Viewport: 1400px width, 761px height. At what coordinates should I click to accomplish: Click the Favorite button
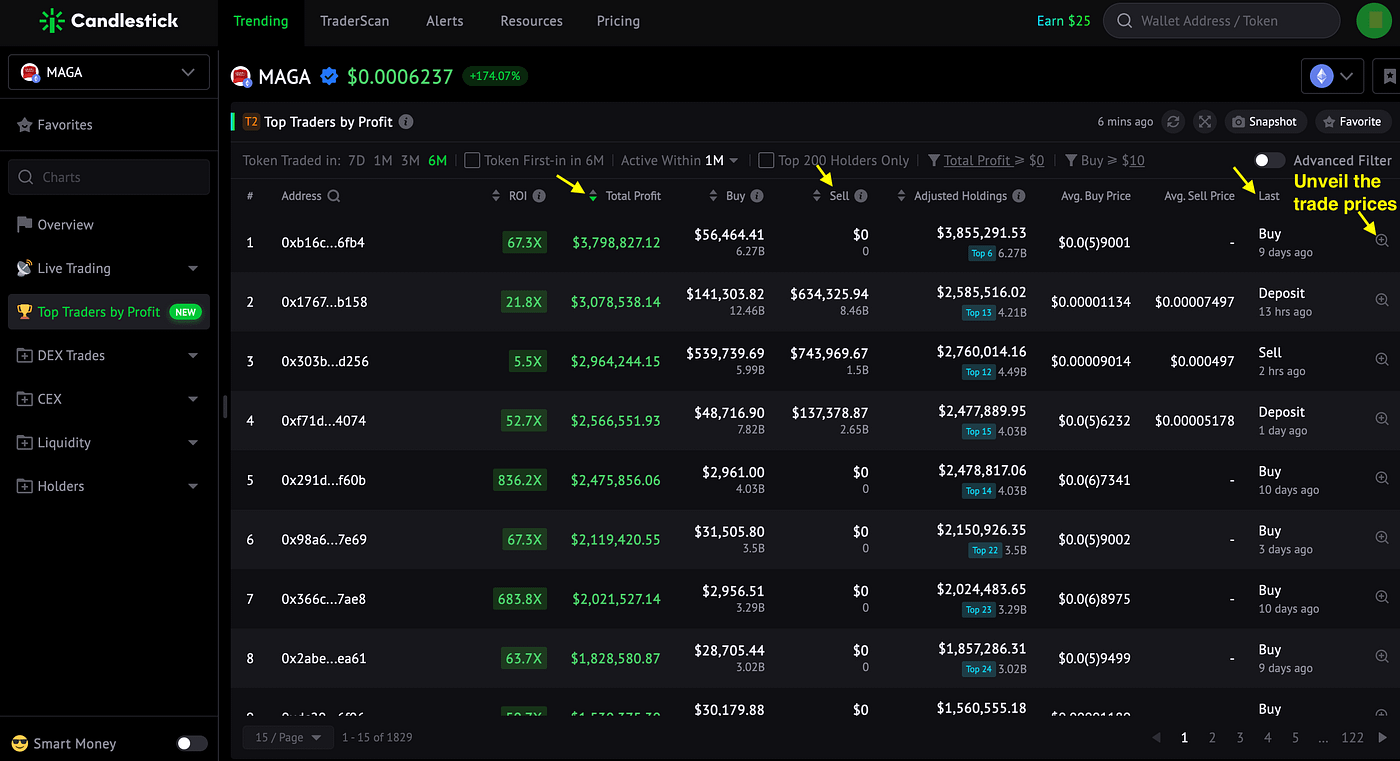click(x=1352, y=122)
